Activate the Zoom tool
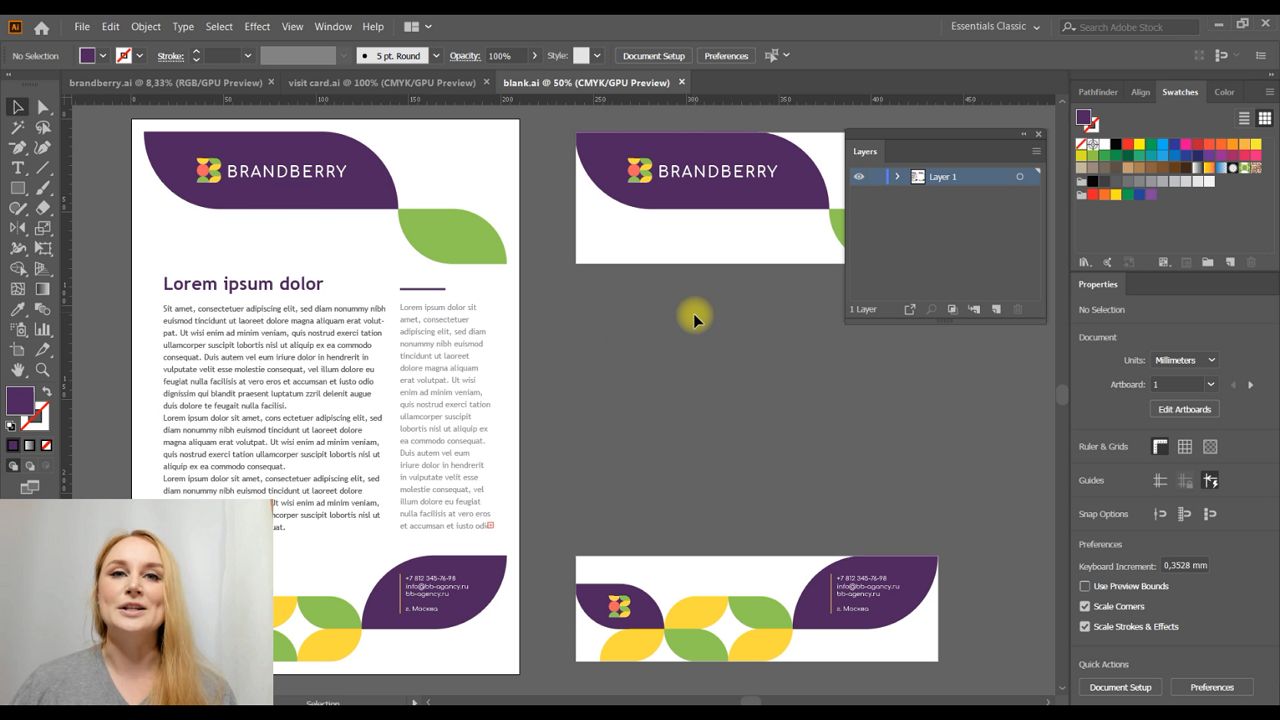Image resolution: width=1280 pixels, height=720 pixels. coord(43,370)
